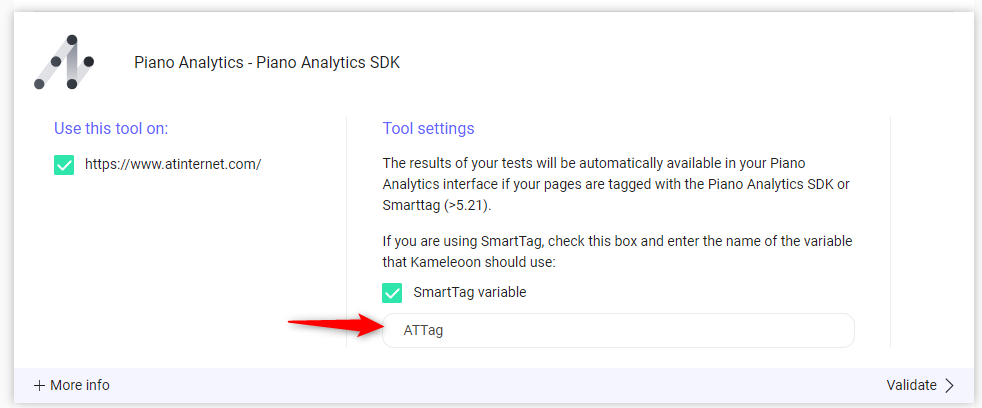Viewport: 982px width, 408px height.
Task: Click the paragraph starting "If you are using SmartTag"
Action: (x=617, y=251)
